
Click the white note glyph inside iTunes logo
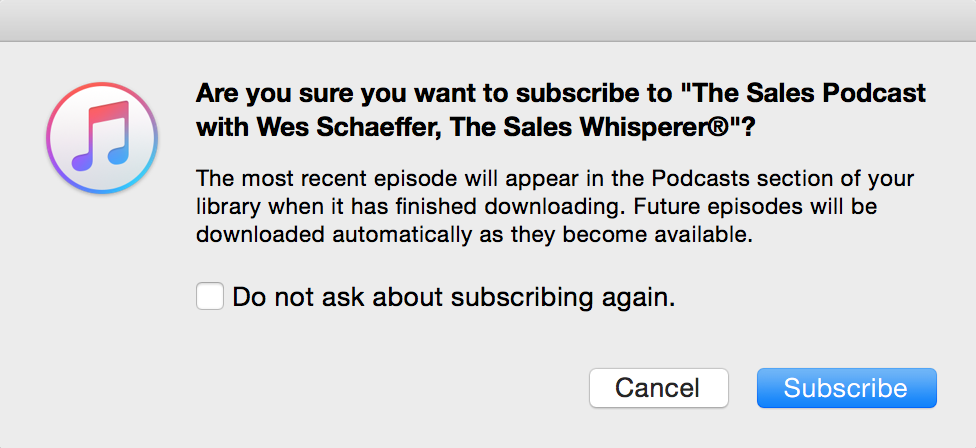pos(100,136)
